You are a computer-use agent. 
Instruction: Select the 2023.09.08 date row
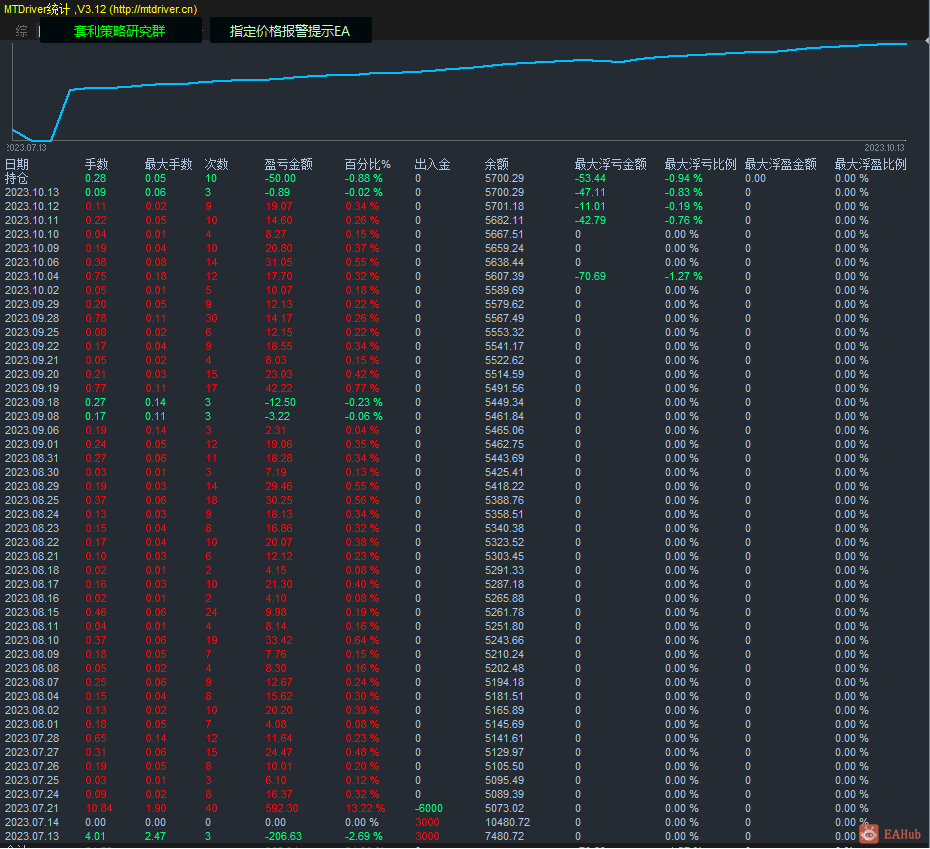click(x=32, y=416)
